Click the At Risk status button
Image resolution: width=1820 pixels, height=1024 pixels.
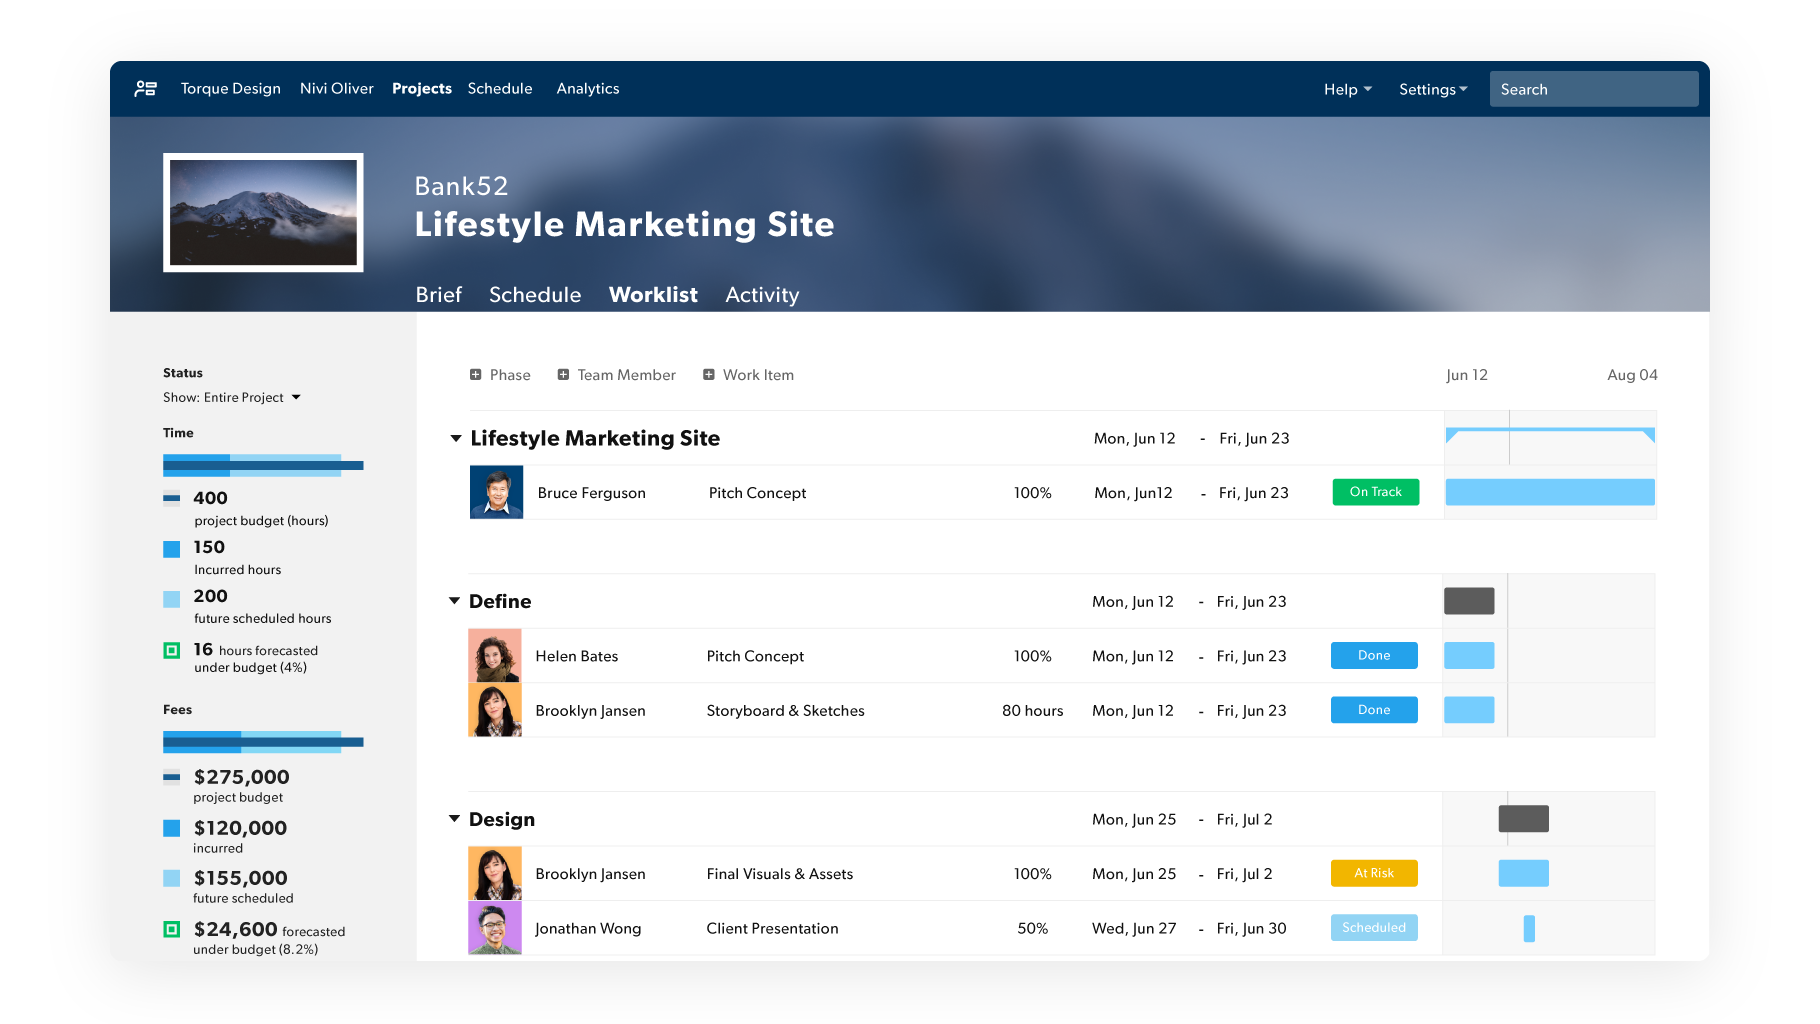[1373, 873]
